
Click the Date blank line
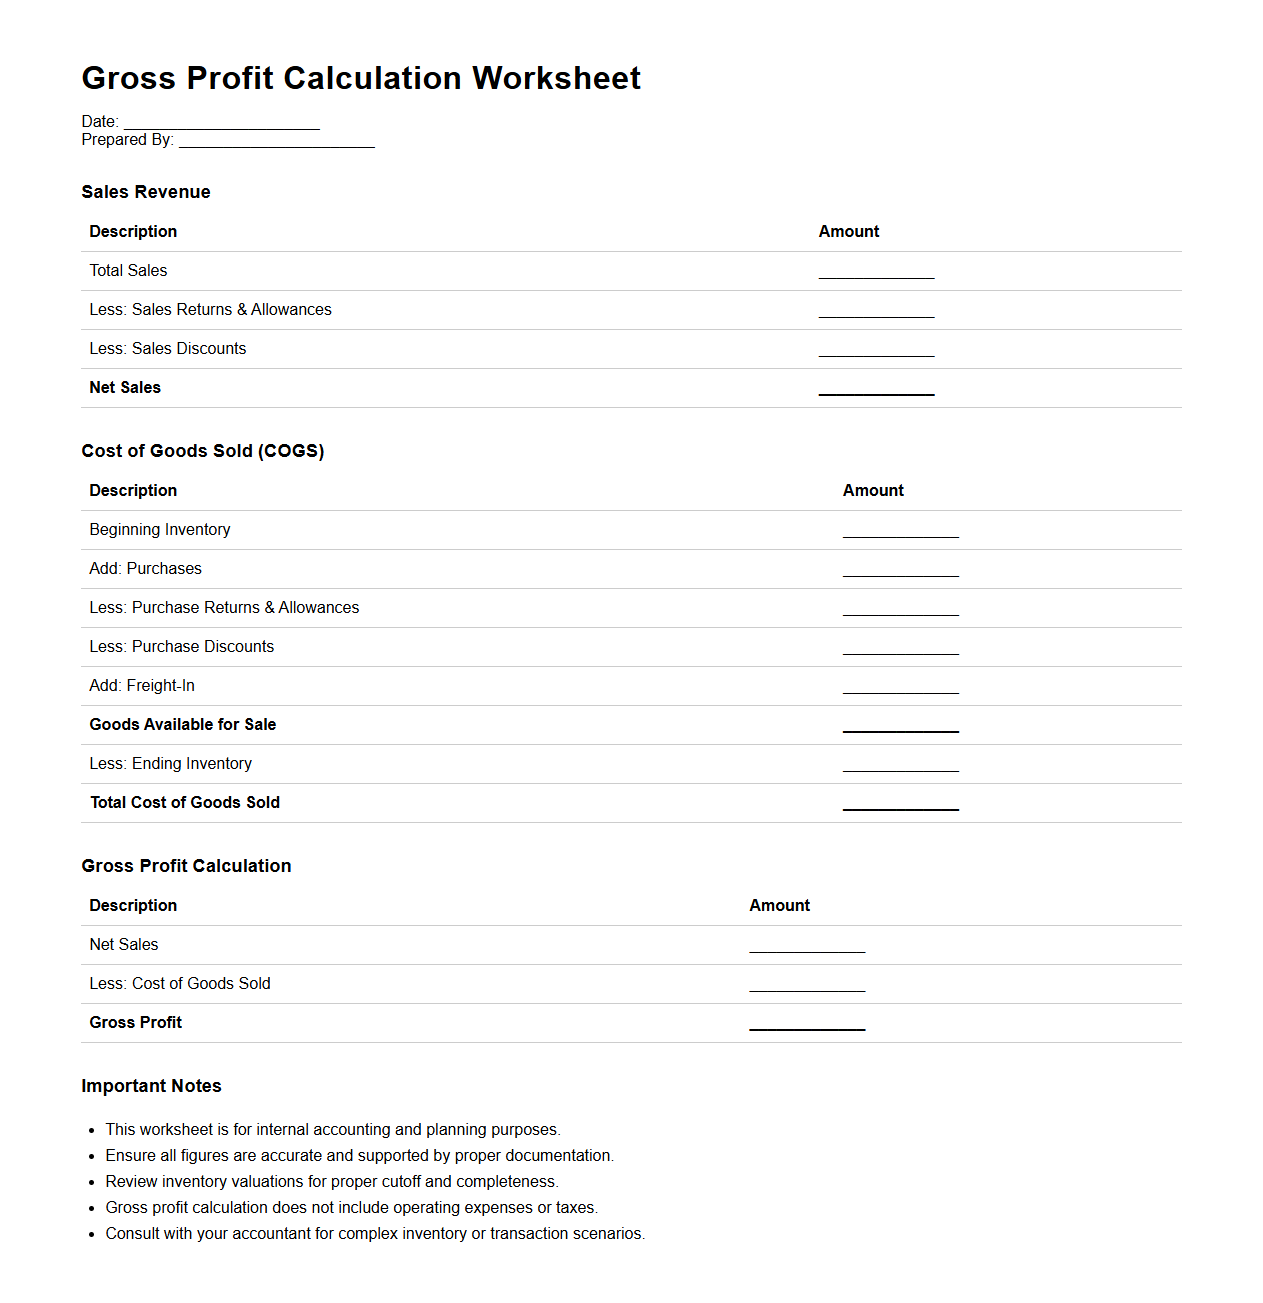pyautogui.click(x=221, y=123)
